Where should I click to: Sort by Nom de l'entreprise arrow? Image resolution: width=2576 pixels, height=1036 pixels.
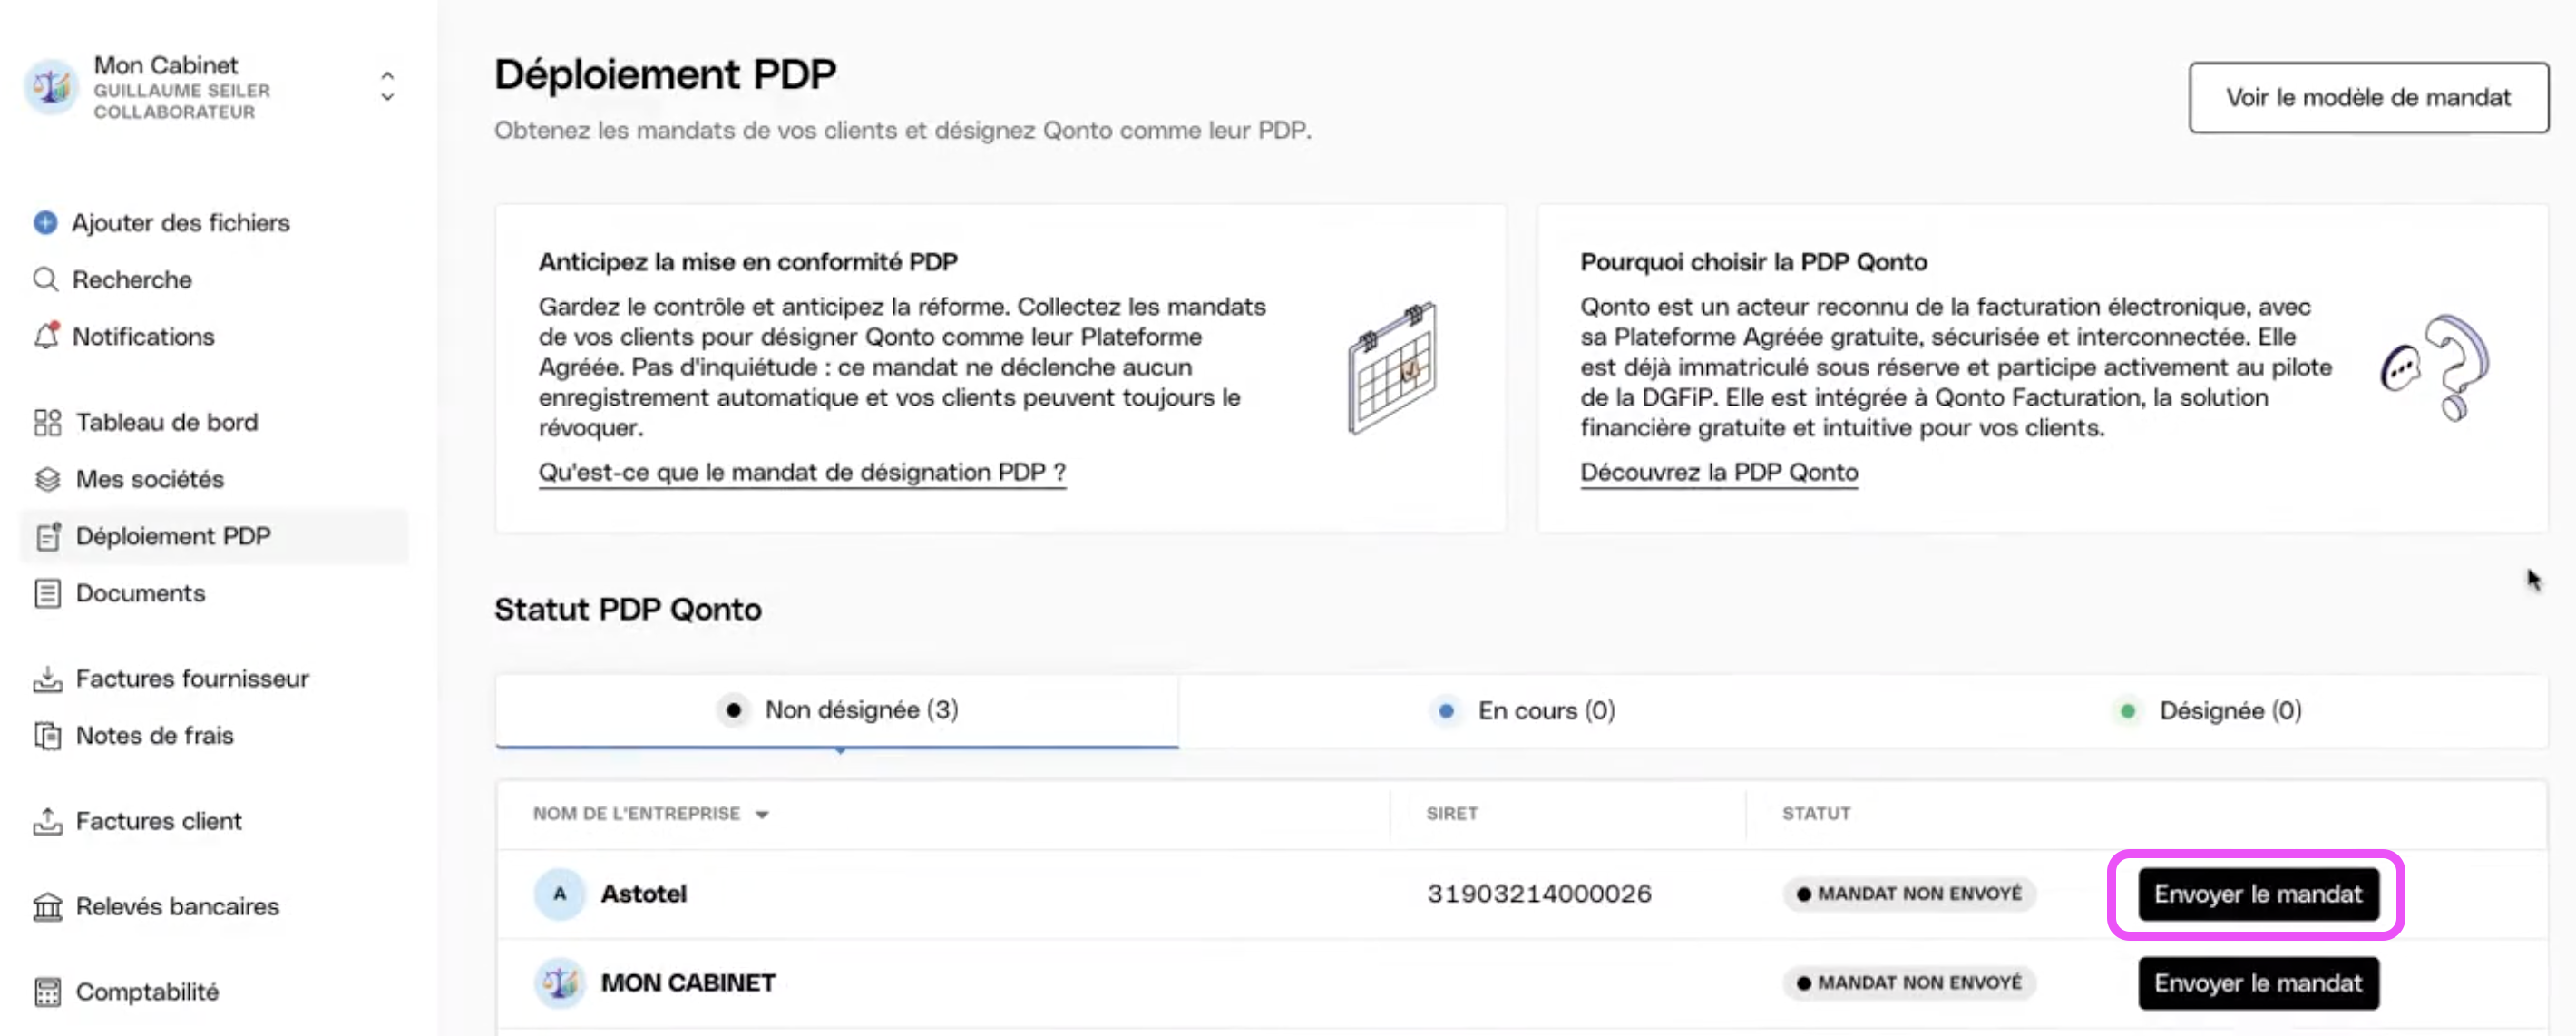point(762,814)
